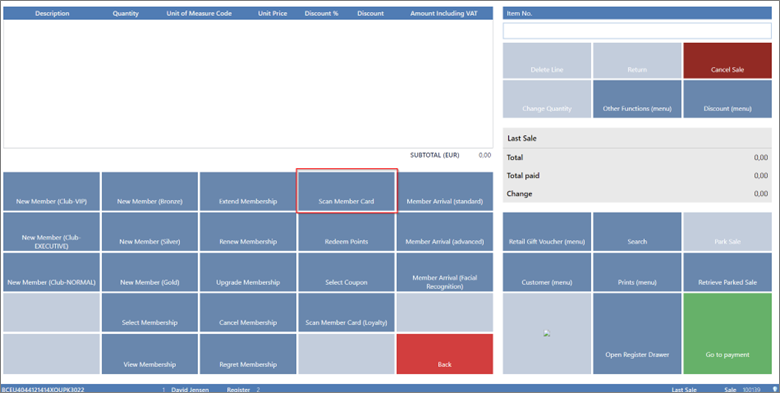Click Retrieve Parked Sale
This screenshot has height=393, width=780.
coord(727,272)
